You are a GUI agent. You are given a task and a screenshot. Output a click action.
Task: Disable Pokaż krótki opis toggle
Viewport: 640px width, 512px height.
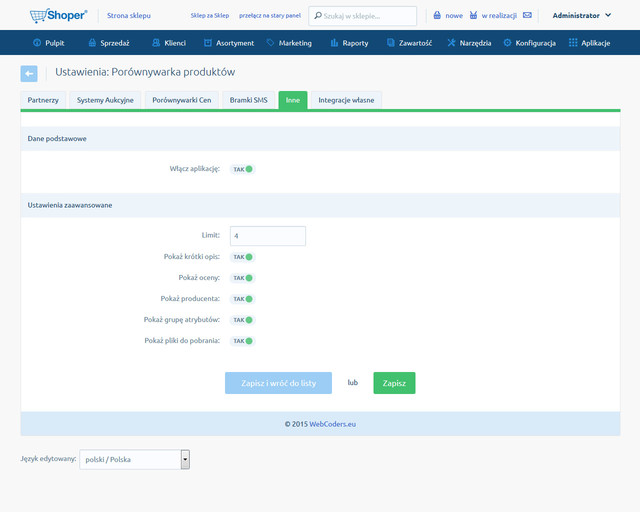243,257
